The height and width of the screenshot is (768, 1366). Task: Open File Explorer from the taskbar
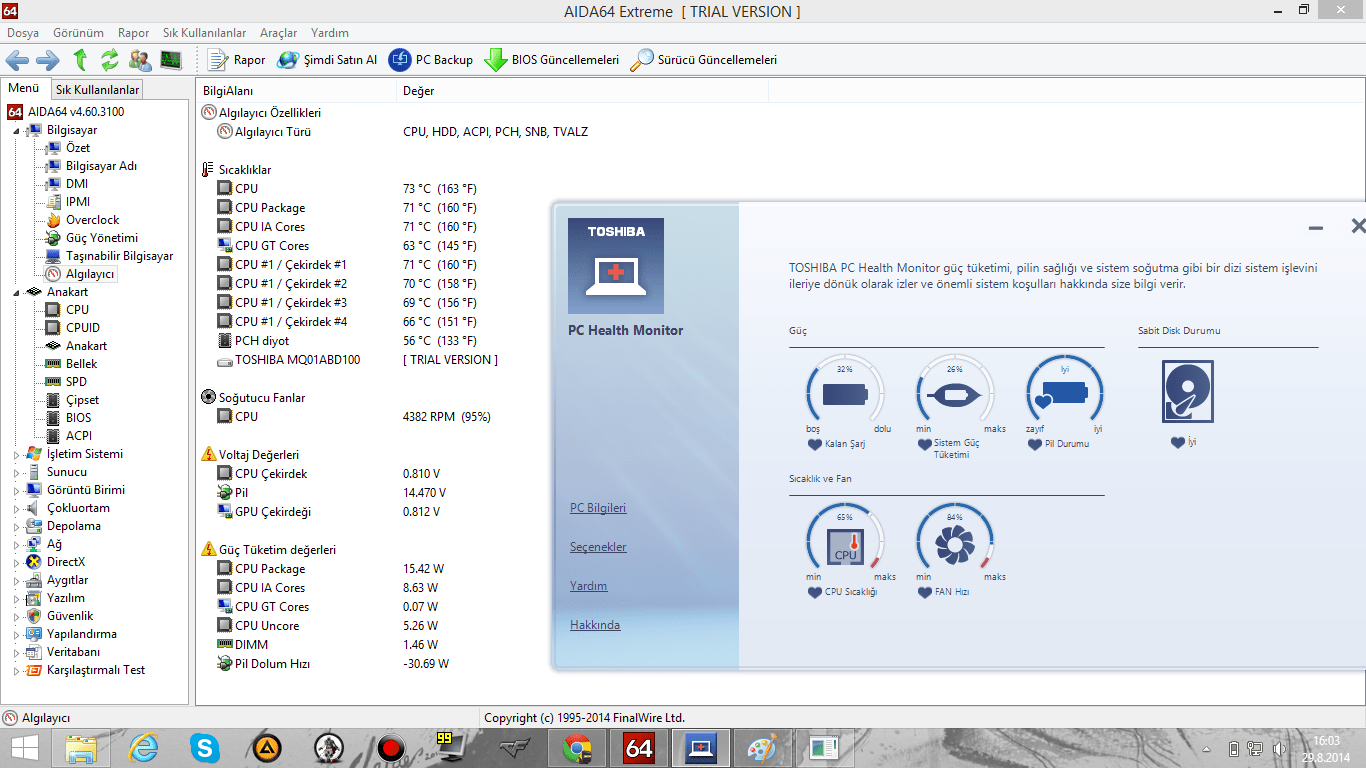[81, 748]
